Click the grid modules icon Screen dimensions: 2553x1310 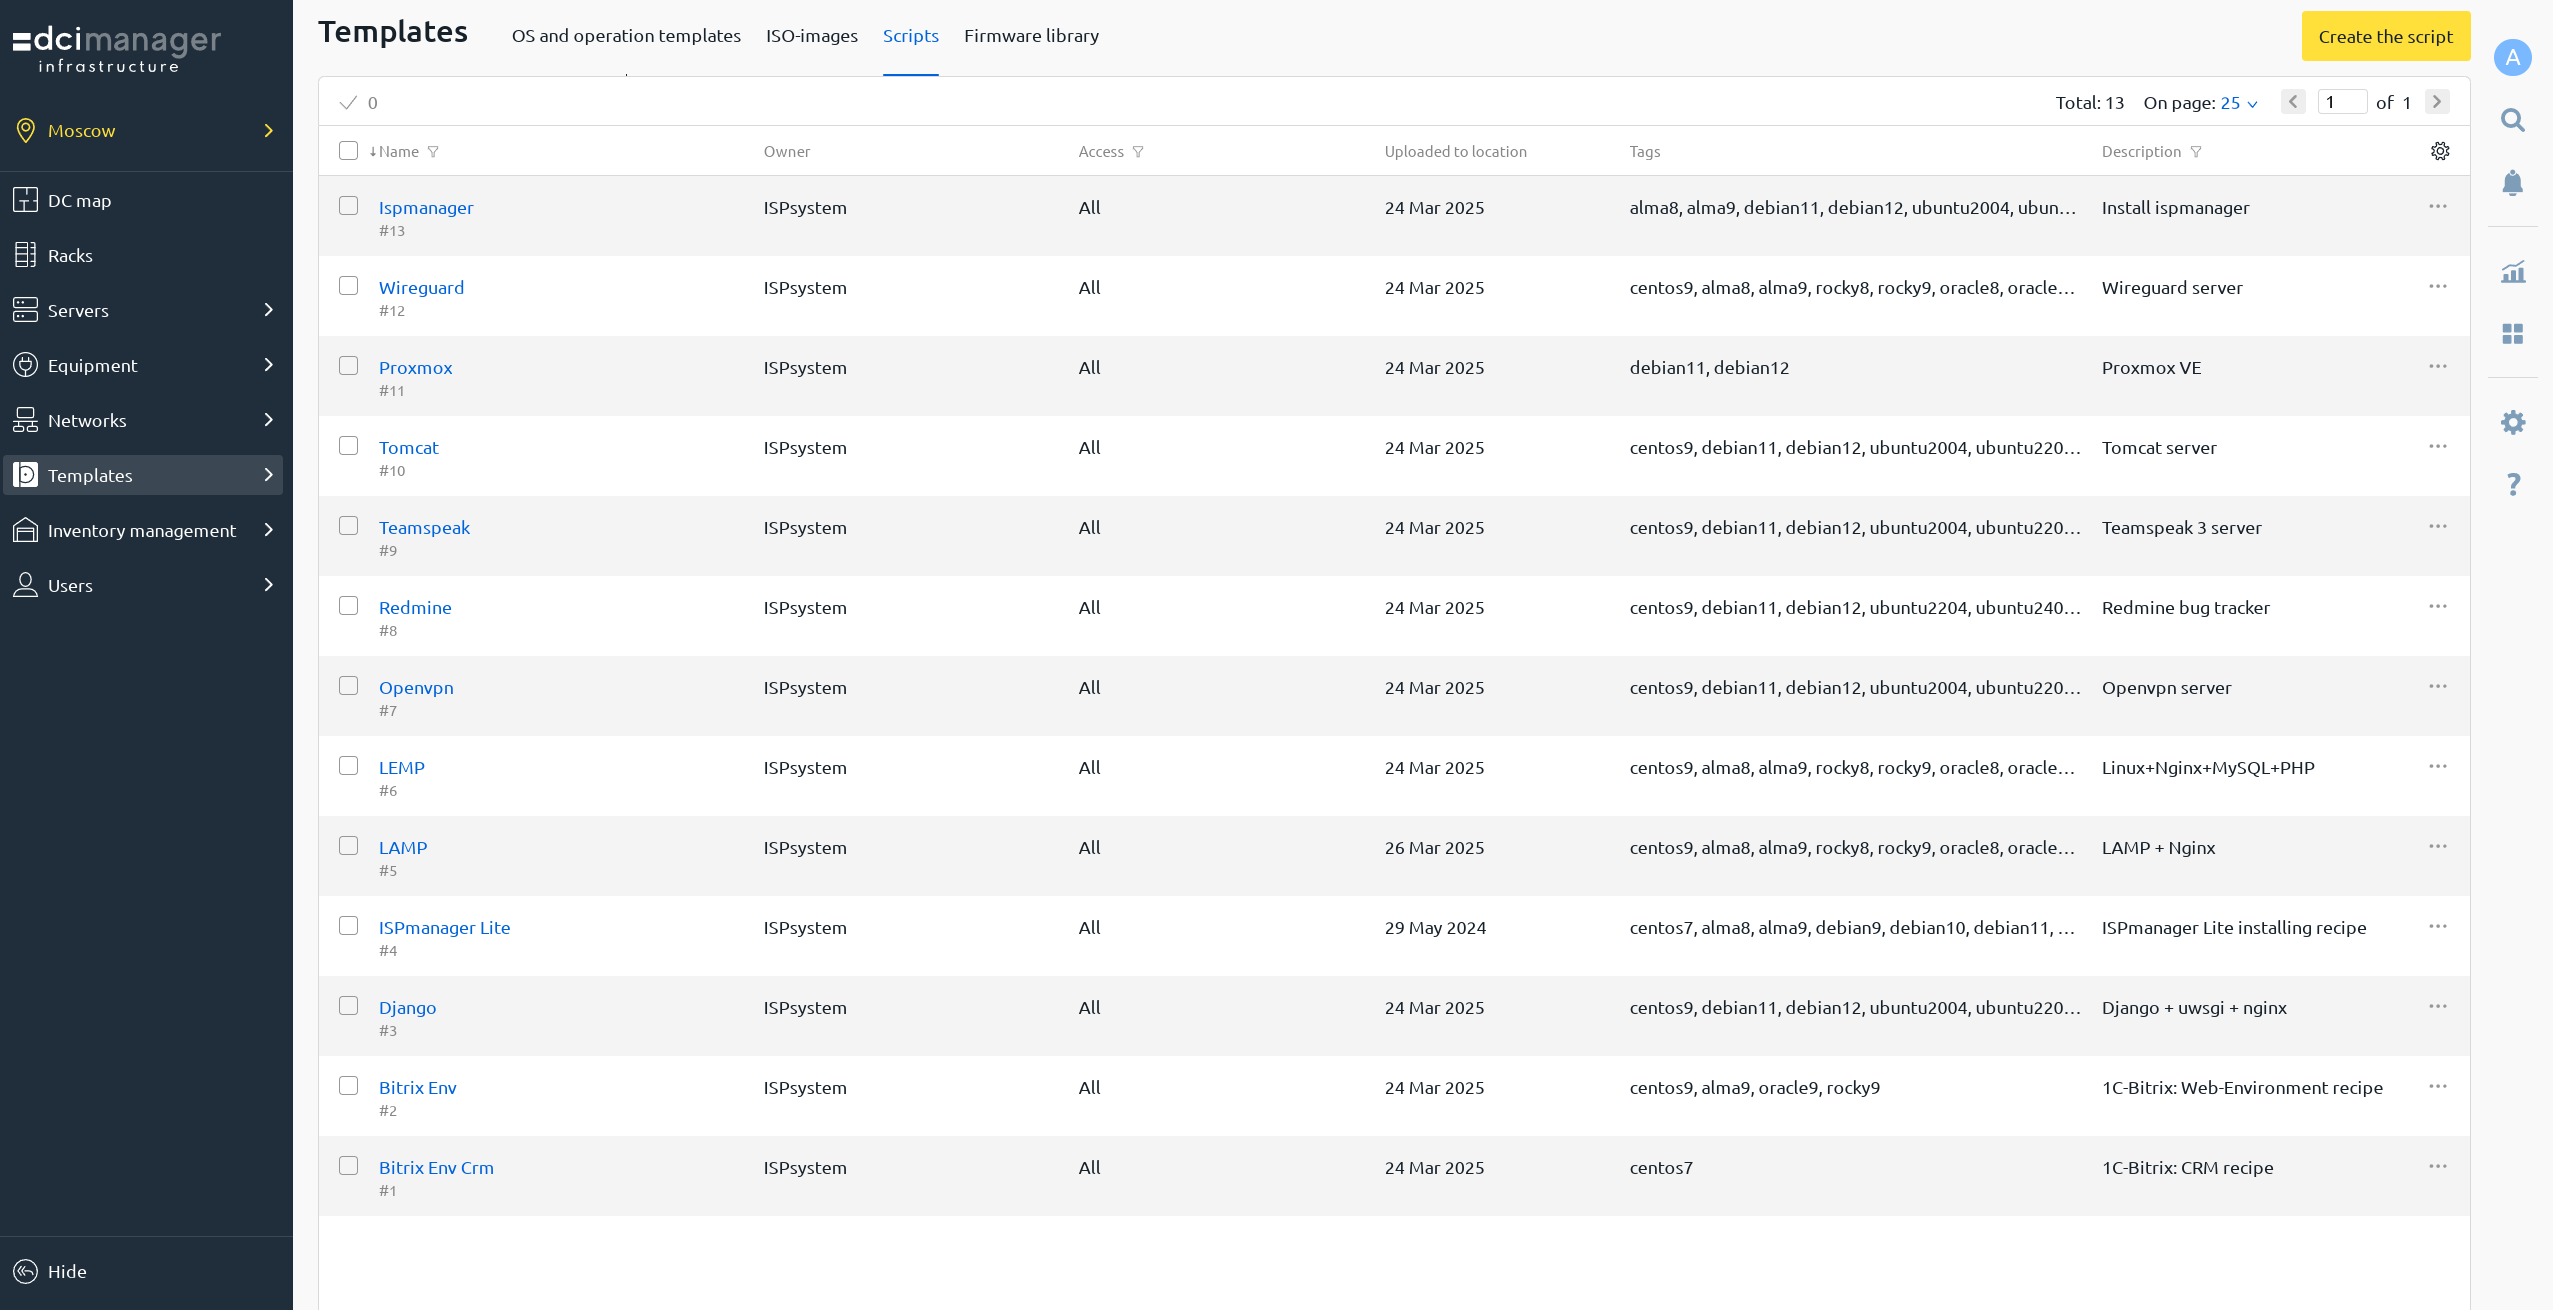click(x=2512, y=333)
